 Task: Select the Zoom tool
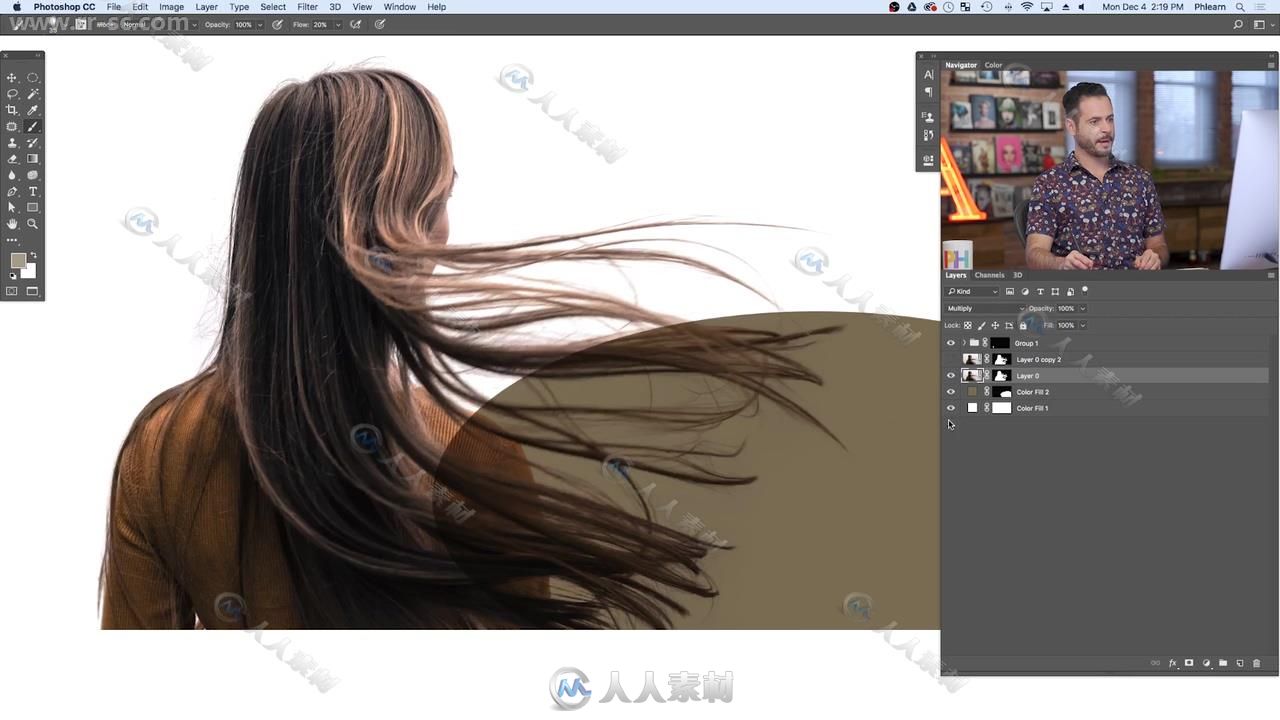pos(33,224)
